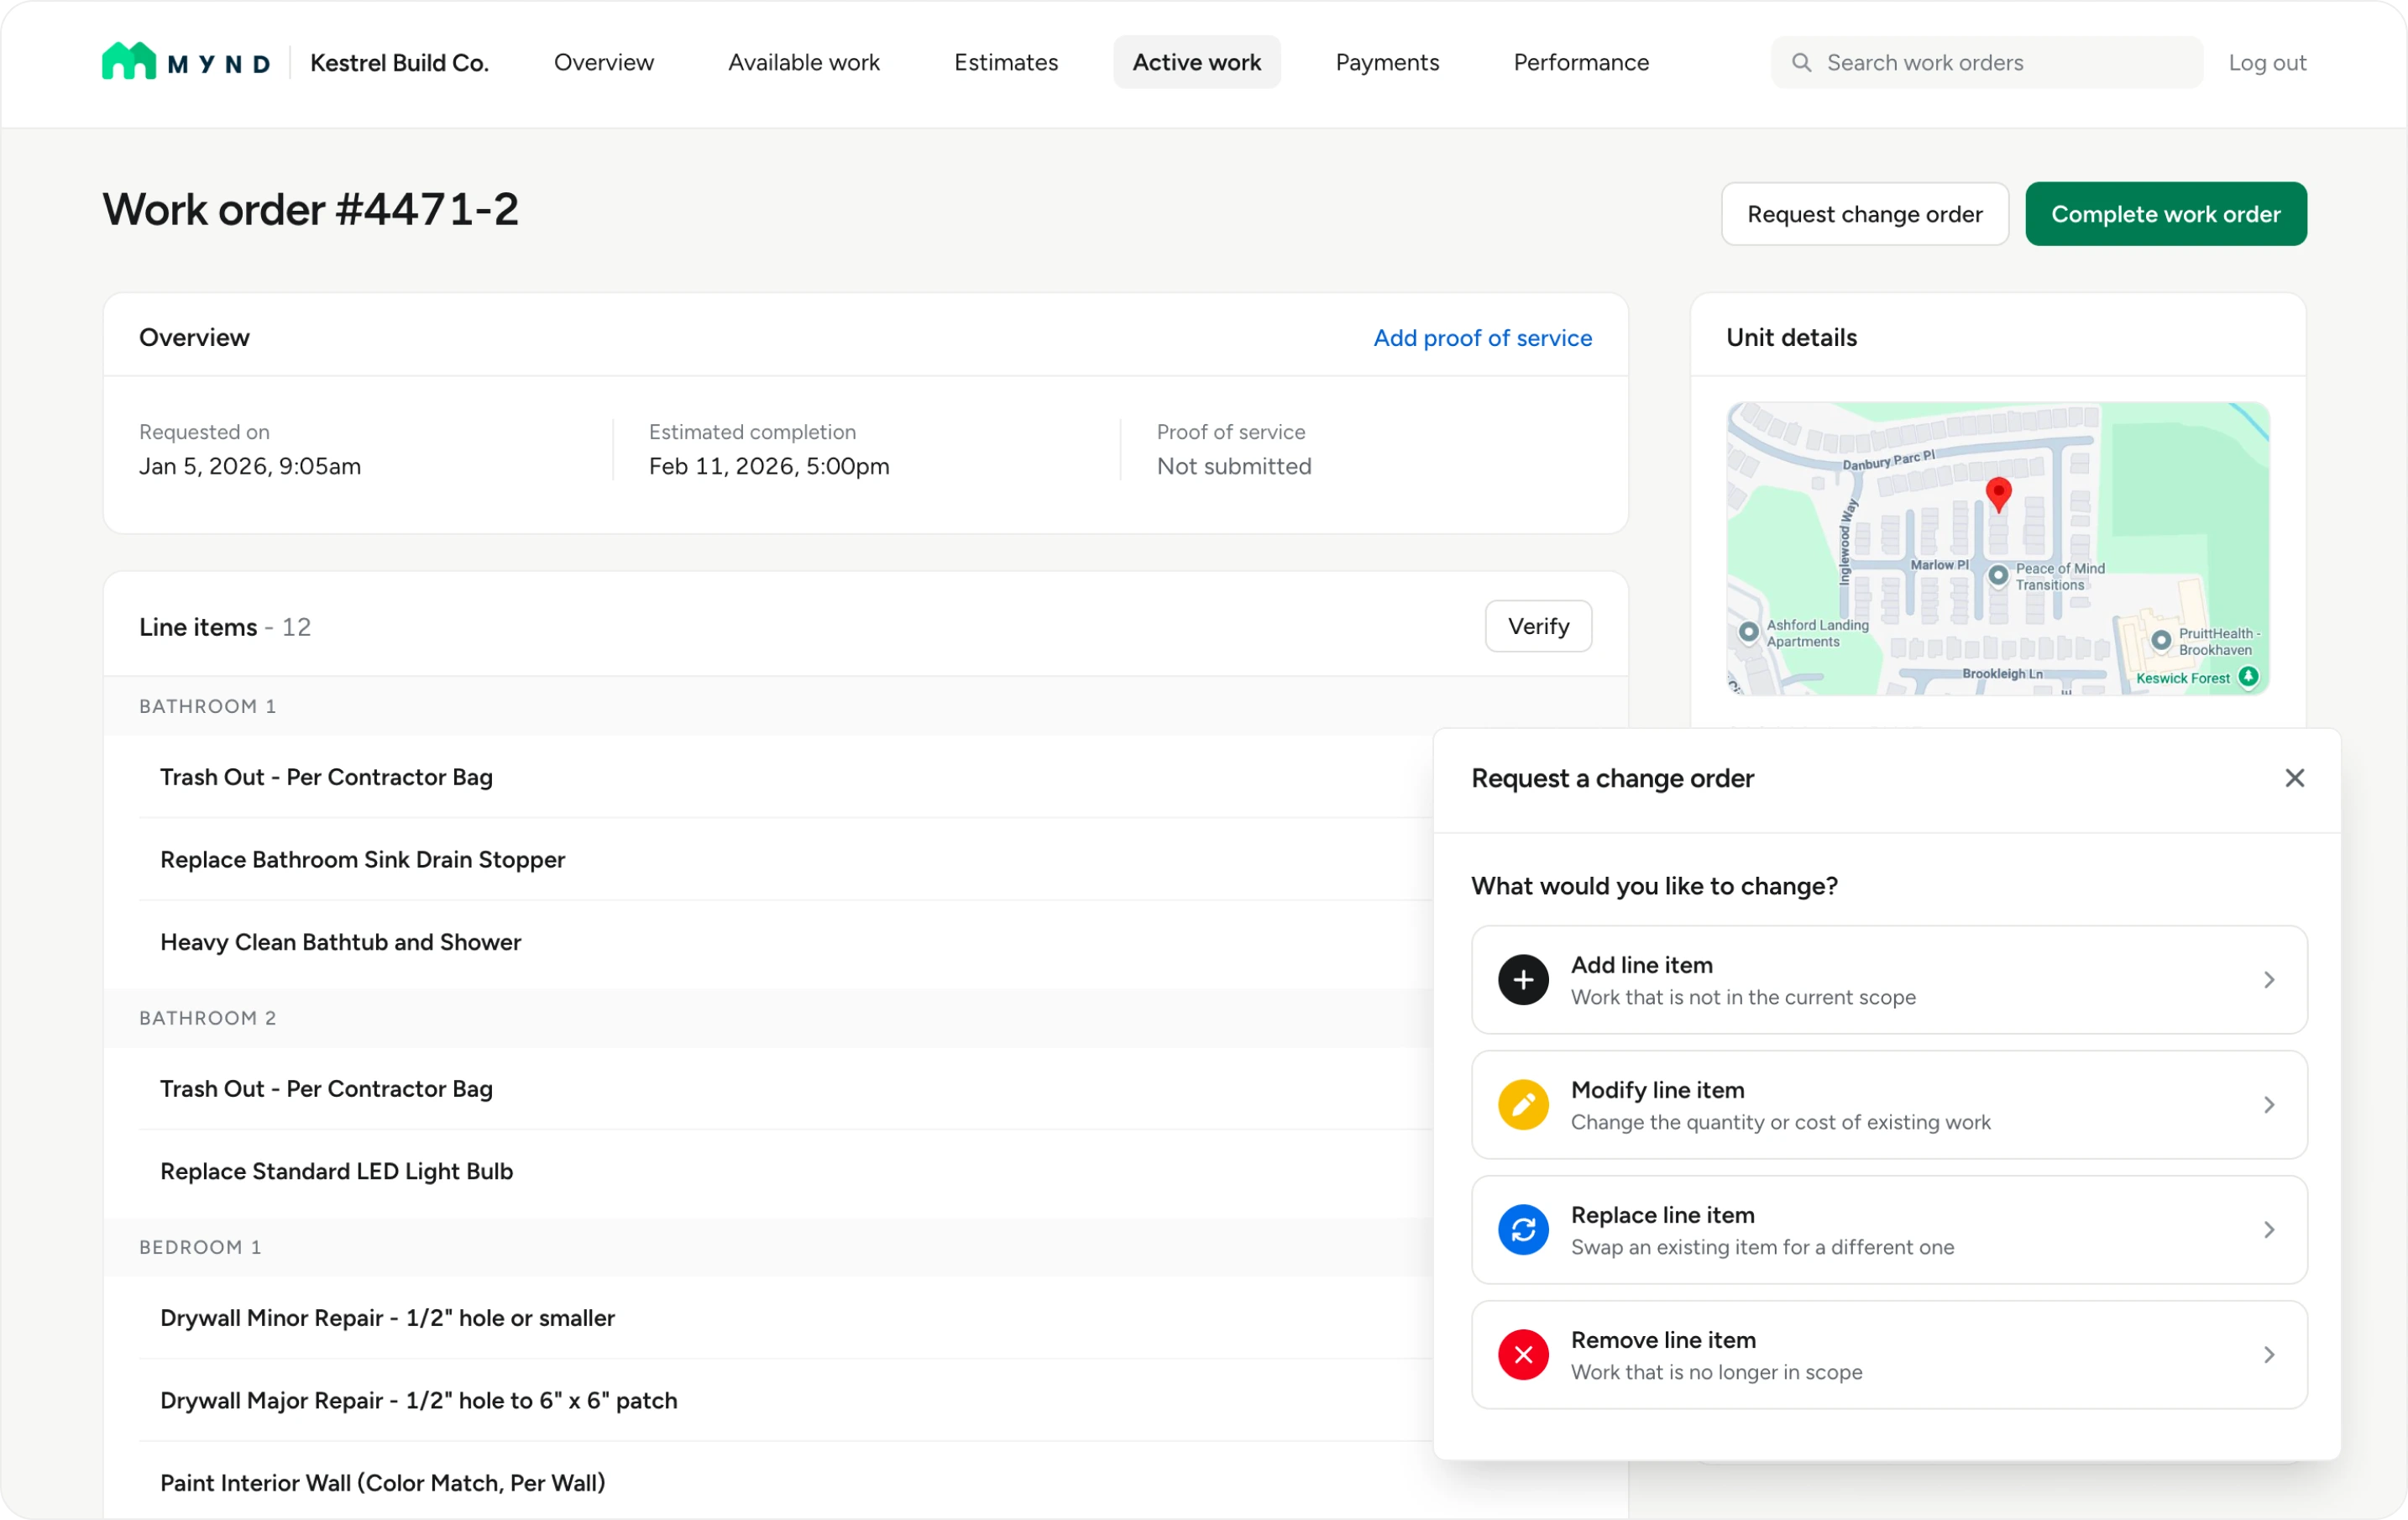Screen dimensions: 2408x1520
Task: Click the Keswick Forest green map marker
Action: 2248,677
